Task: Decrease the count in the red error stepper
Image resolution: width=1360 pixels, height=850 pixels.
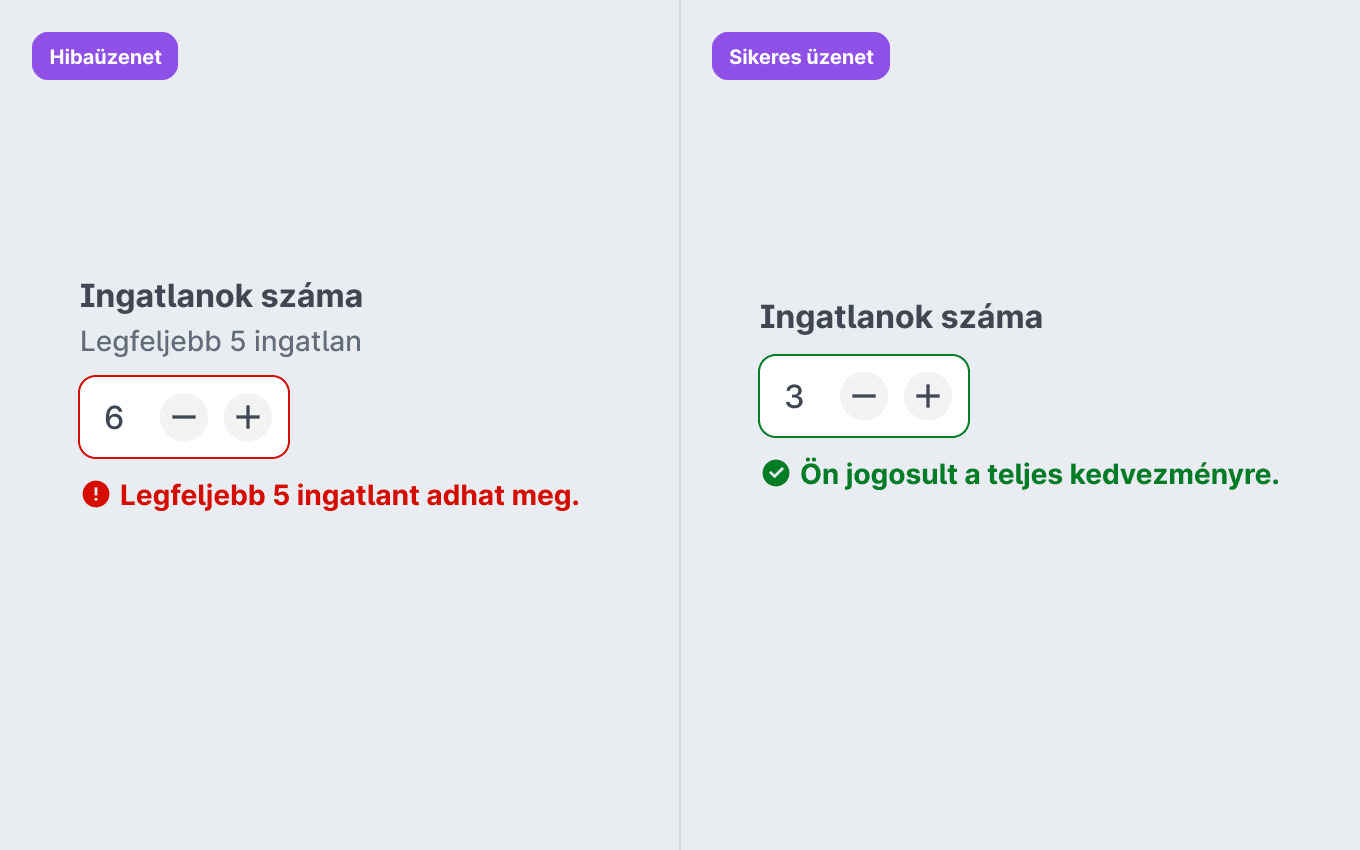Action: pyautogui.click(x=184, y=417)
